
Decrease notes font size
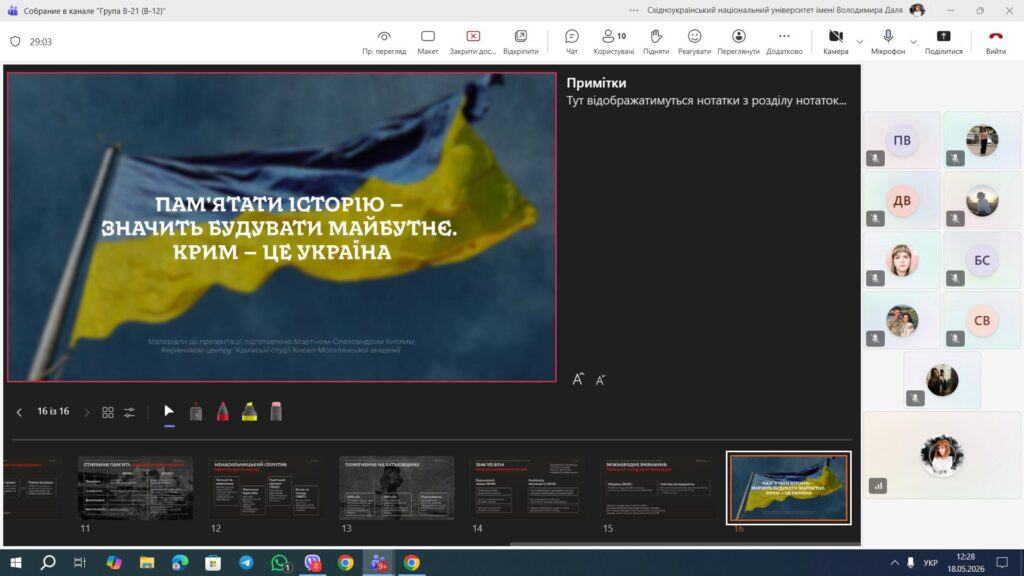pos(600,379)
